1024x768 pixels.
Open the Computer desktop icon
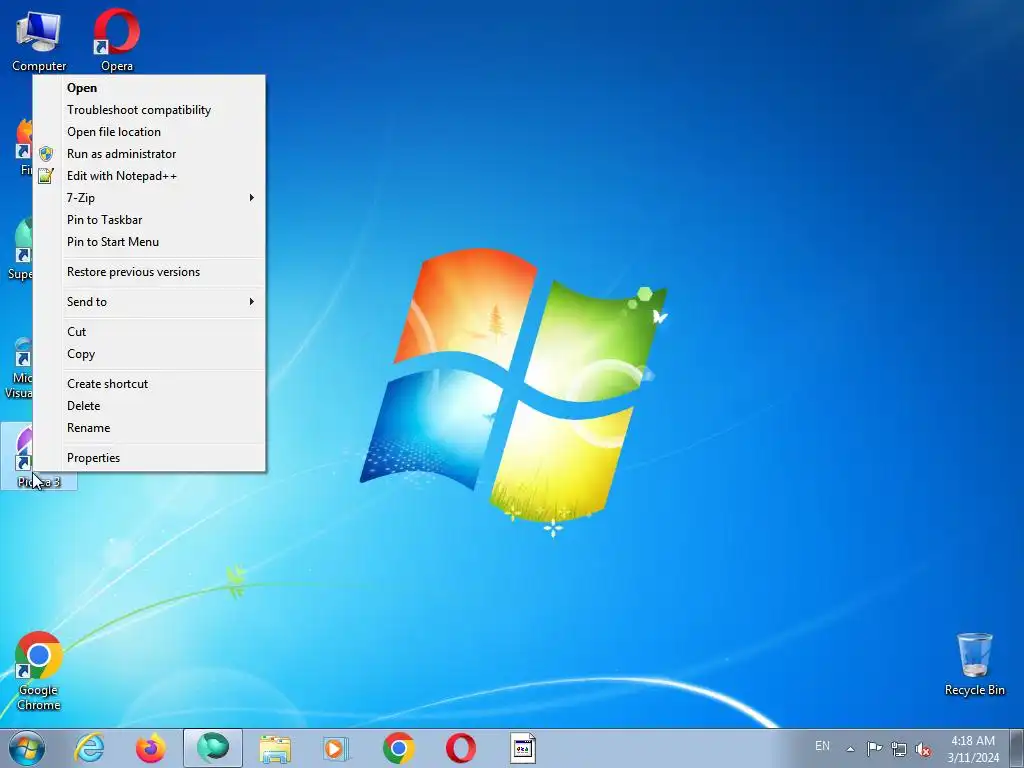[39, 40]
